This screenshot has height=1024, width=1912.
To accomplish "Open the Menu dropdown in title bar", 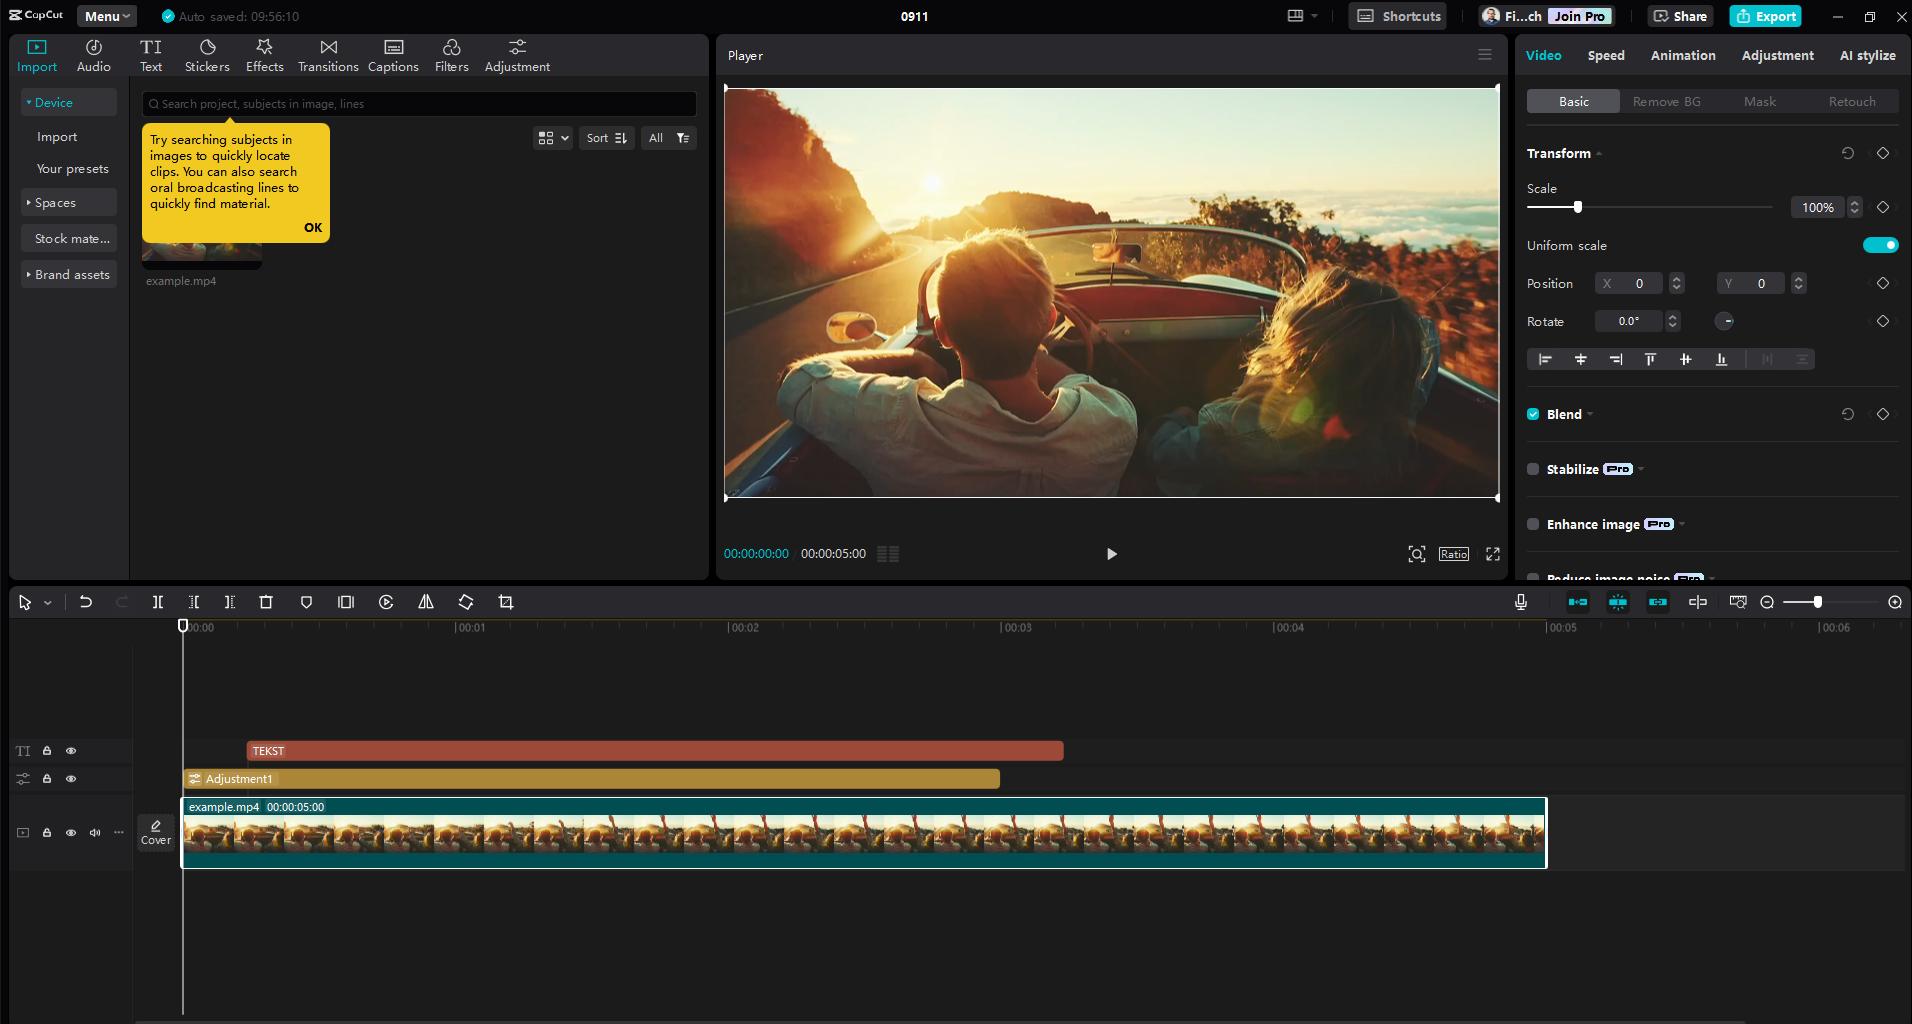I will pos(107,16).
